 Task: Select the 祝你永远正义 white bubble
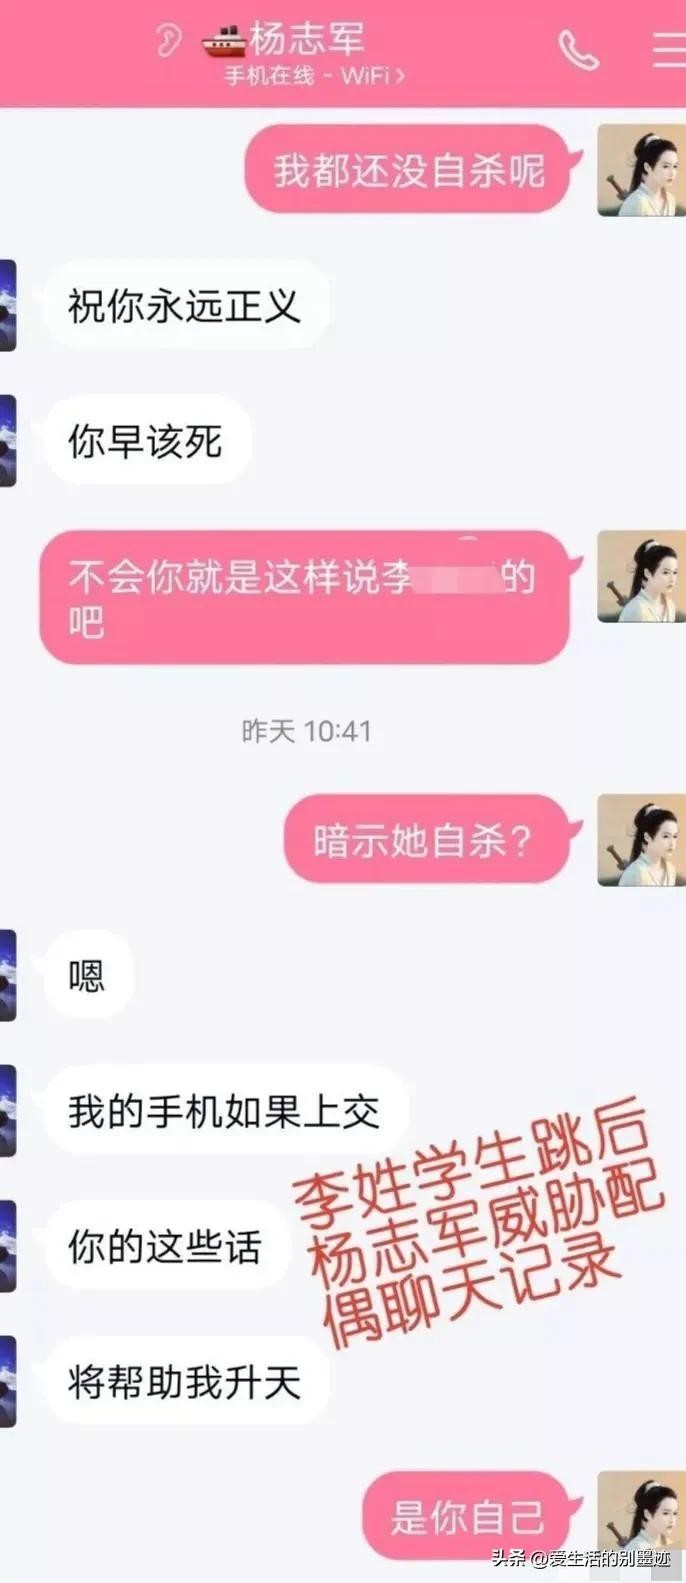(x=186, y=305)
